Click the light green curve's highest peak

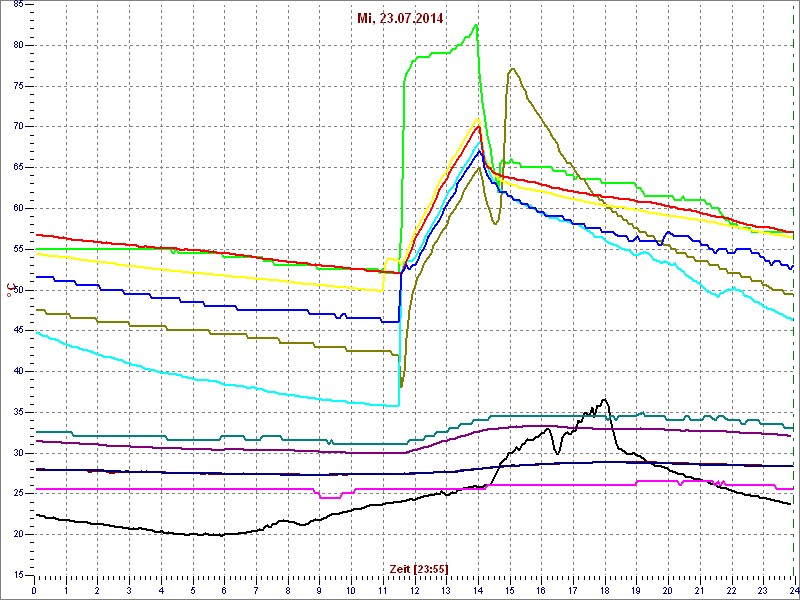coord(477,24)
